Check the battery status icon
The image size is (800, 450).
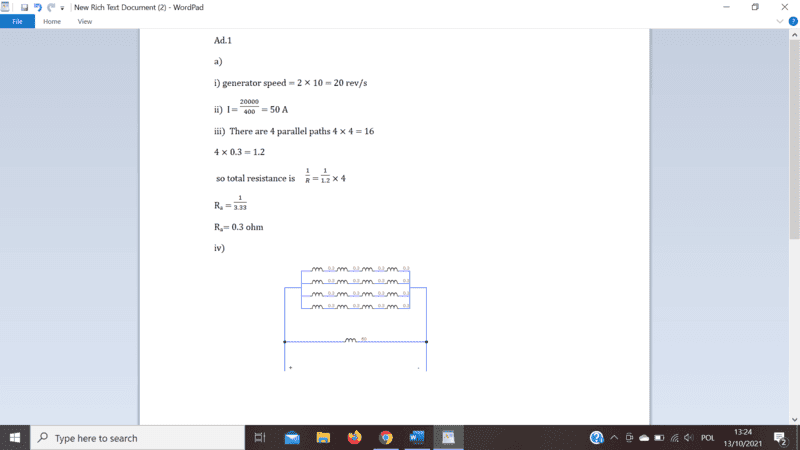[659, 438]
